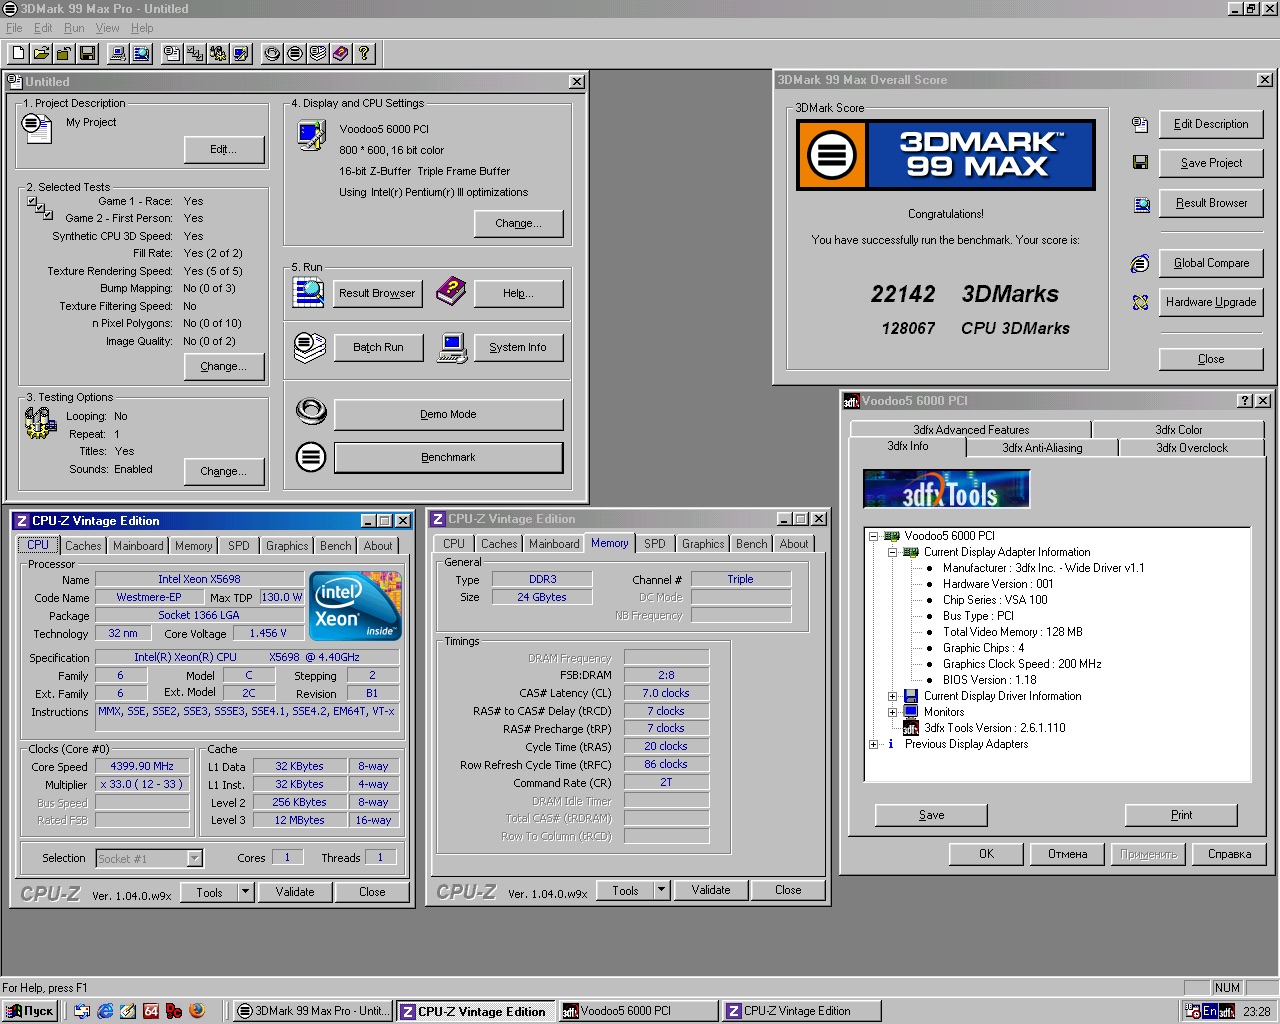Click Internet Explorer icon in taskbar quick launch
1280x1024 pixels.
[105, 1011]
